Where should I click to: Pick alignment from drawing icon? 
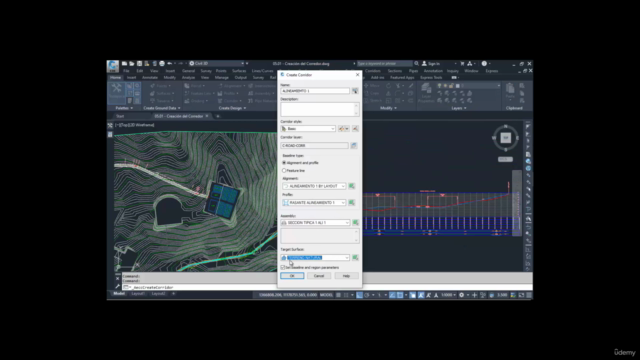click(351, 186)
